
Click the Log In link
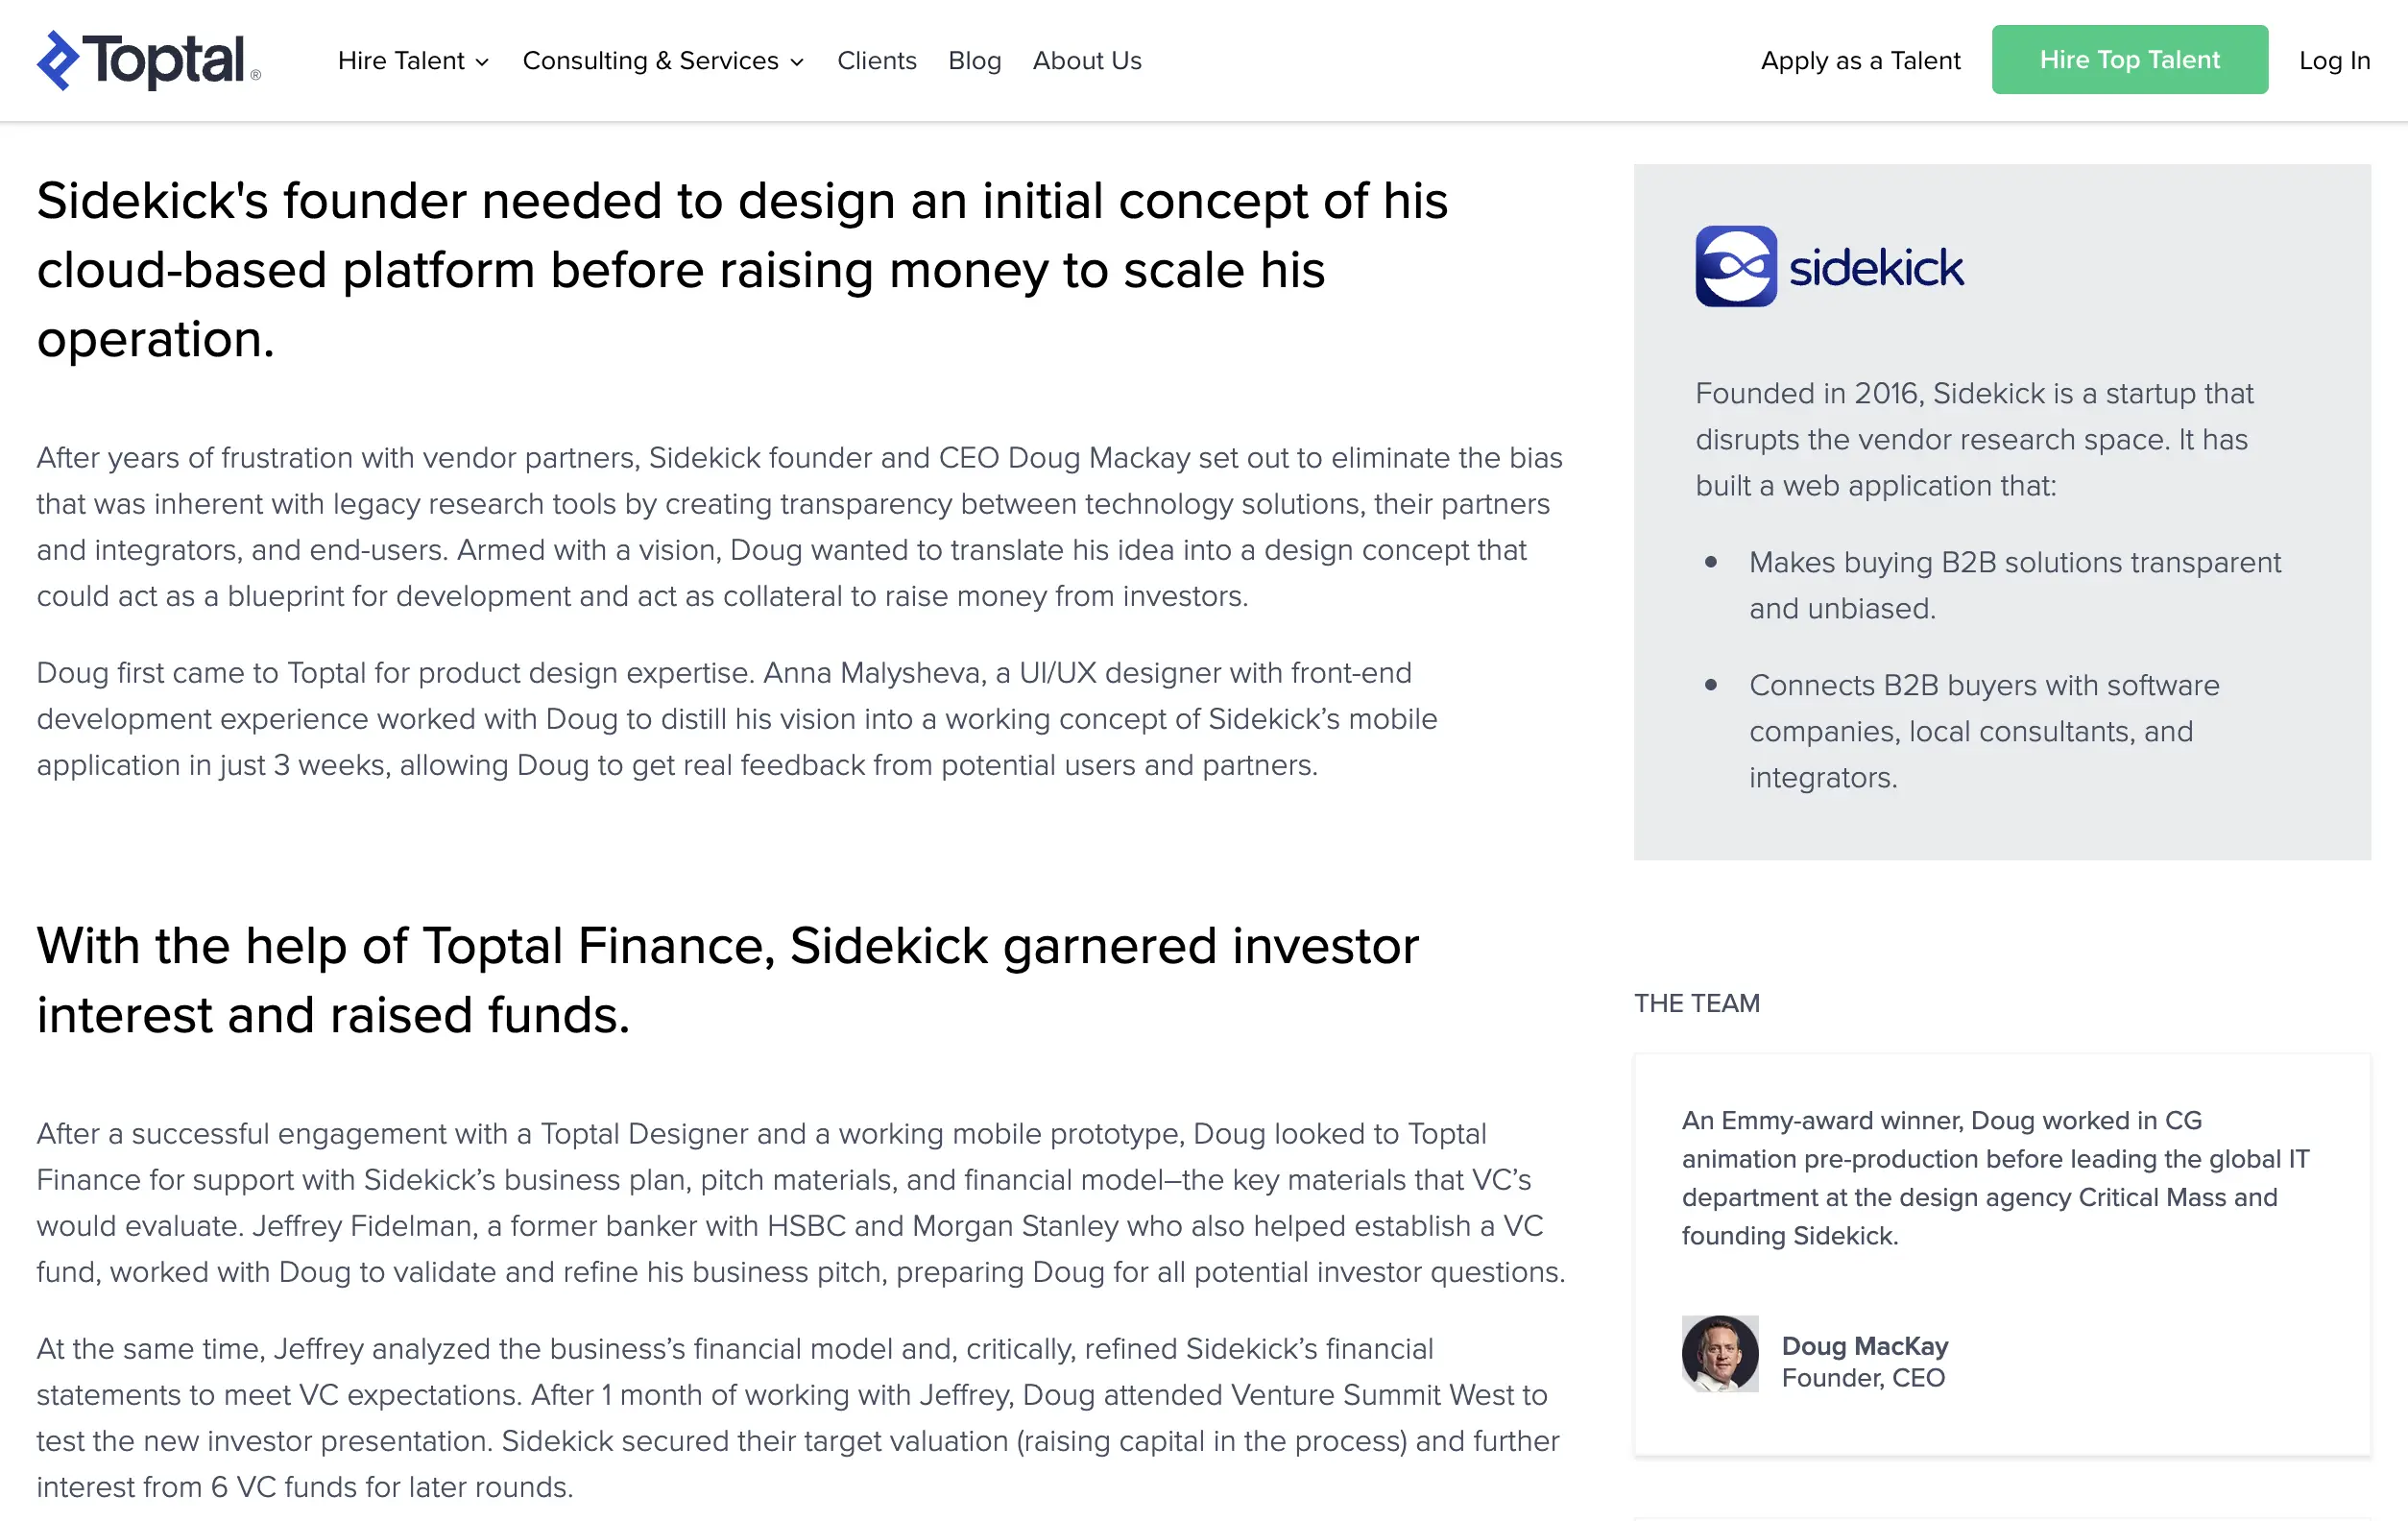coord(2334,61)
